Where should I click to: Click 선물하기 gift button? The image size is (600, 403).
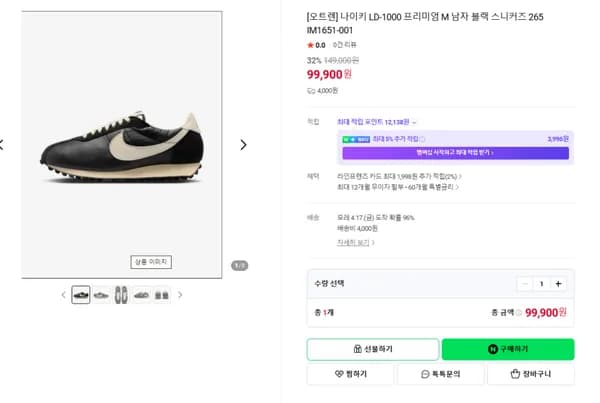pos(372,349)
